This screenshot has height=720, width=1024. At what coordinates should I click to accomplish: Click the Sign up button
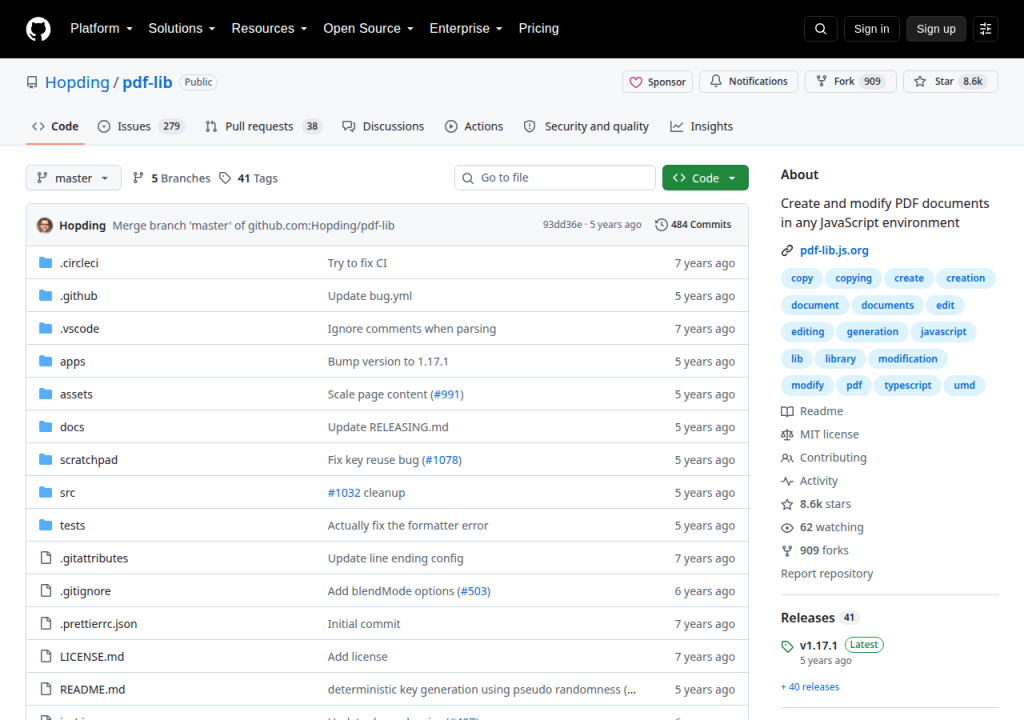tap(936, 29)
